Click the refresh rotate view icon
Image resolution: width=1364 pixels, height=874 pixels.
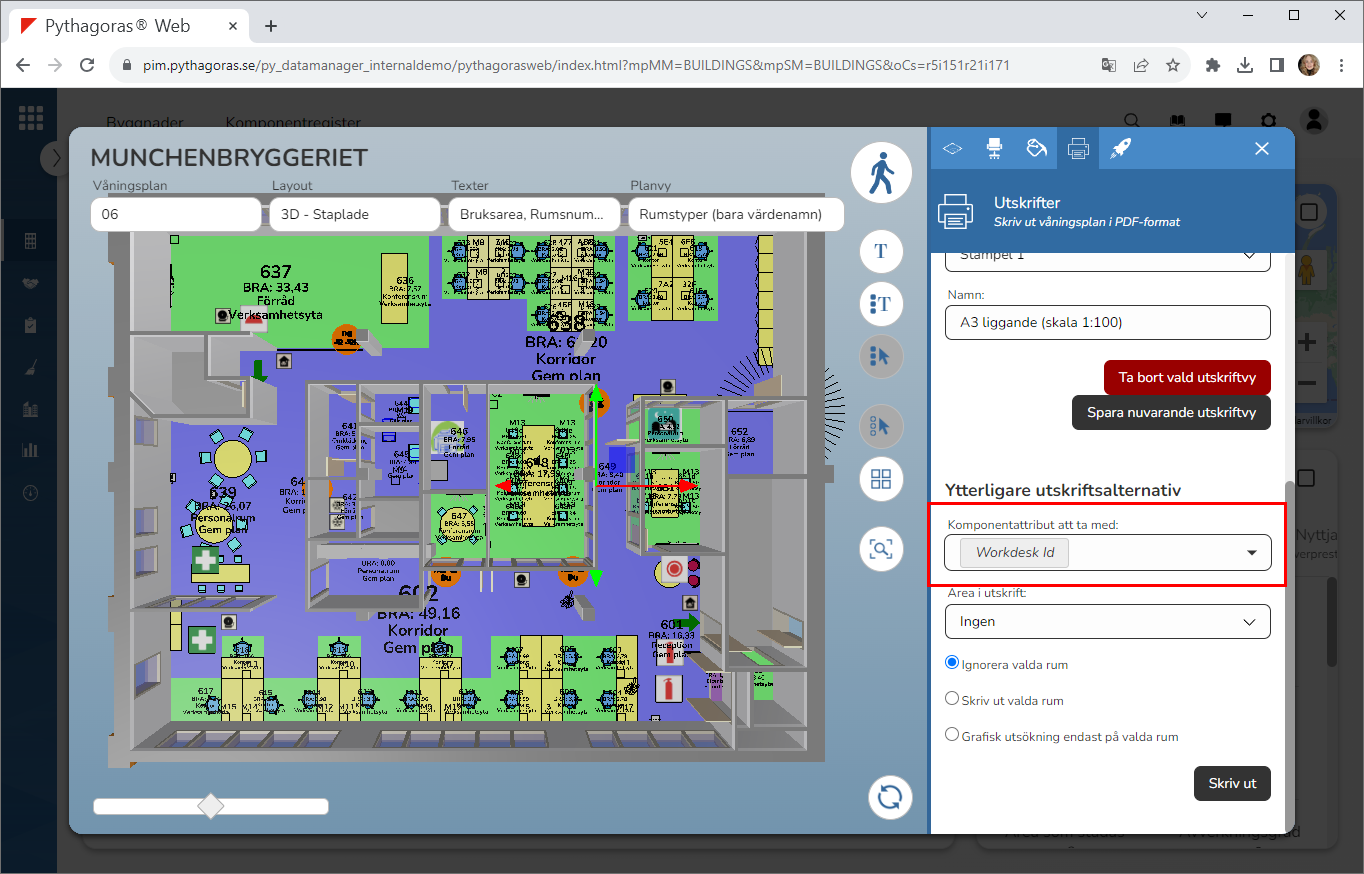(890, 797)
